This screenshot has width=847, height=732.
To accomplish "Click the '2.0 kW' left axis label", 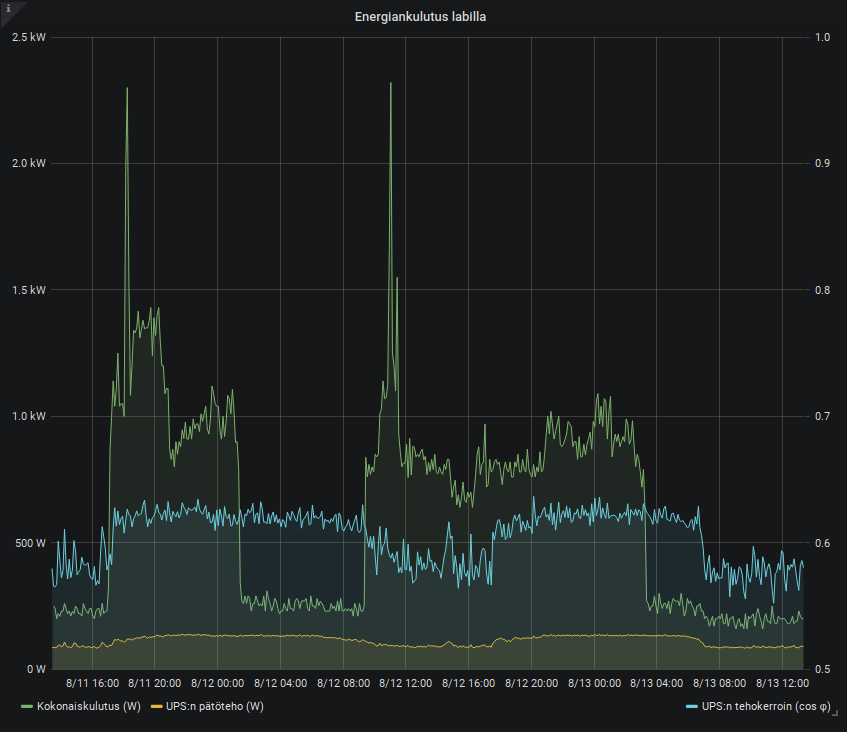I will pyautogui.click(x=29, y=163).
